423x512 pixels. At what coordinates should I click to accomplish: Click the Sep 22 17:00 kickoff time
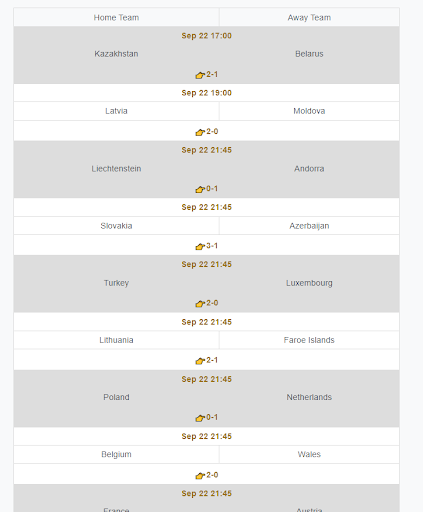tap(207, 36)
